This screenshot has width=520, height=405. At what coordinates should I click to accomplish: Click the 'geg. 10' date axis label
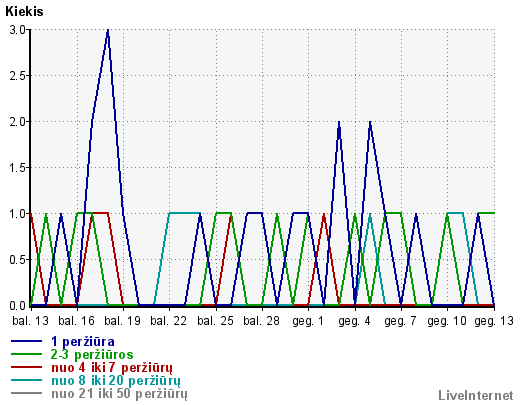pos(447,321)
